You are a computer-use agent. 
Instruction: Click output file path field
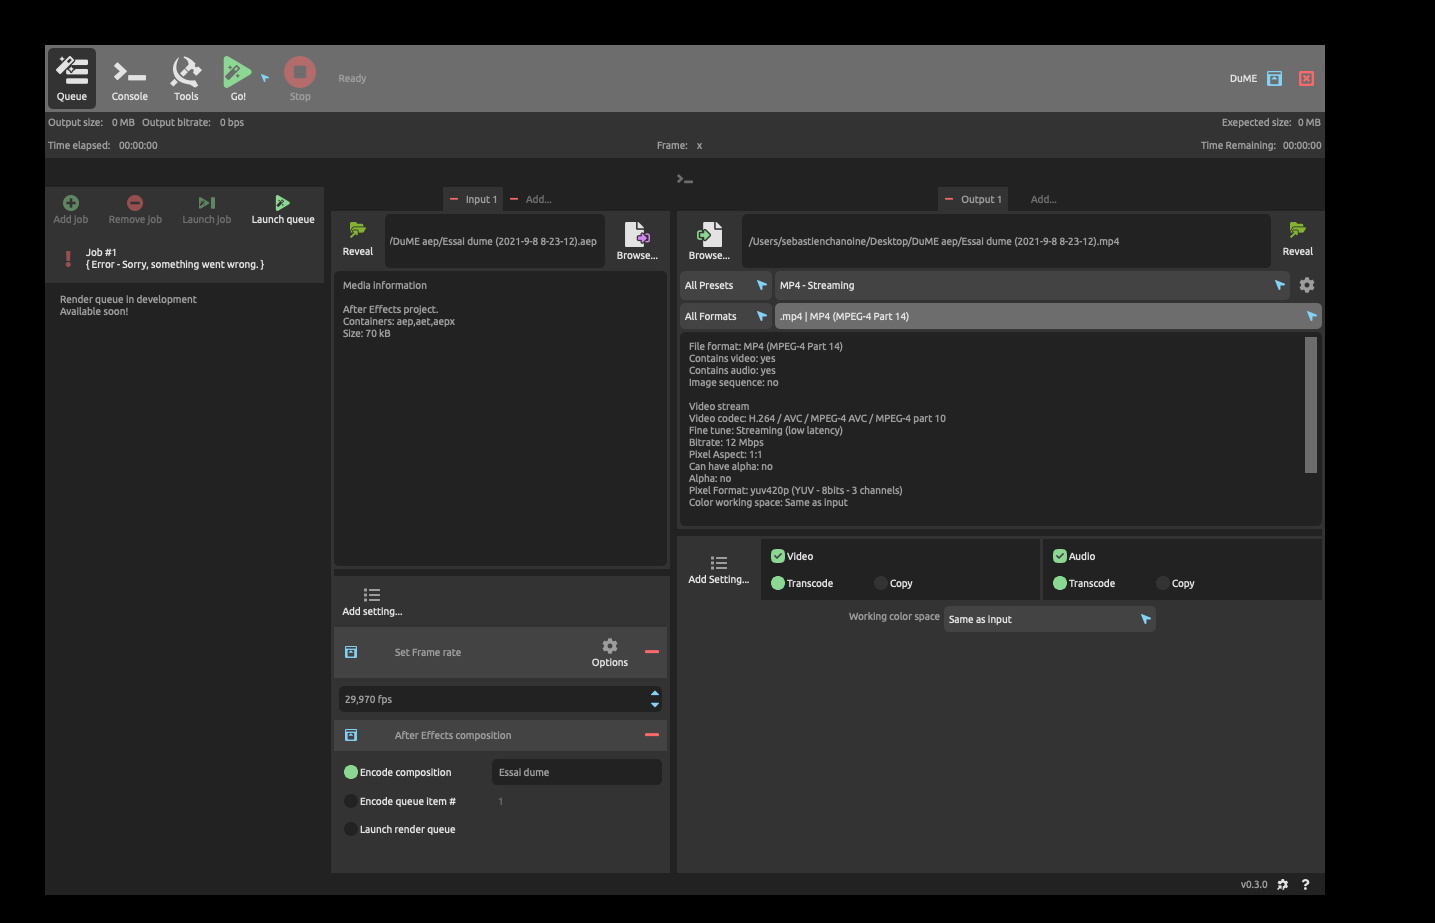1006,241
